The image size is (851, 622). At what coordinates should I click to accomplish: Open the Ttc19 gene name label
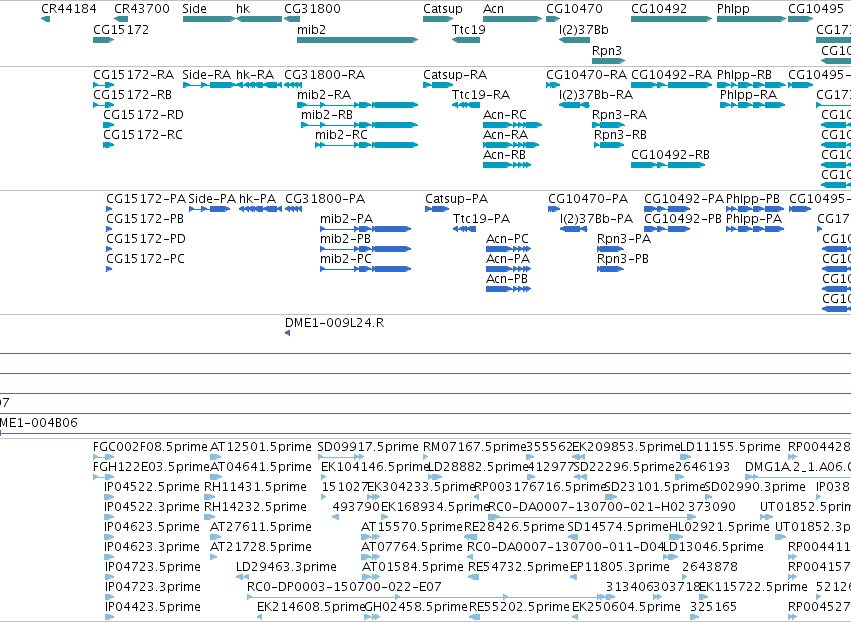(x=468, y=29)
